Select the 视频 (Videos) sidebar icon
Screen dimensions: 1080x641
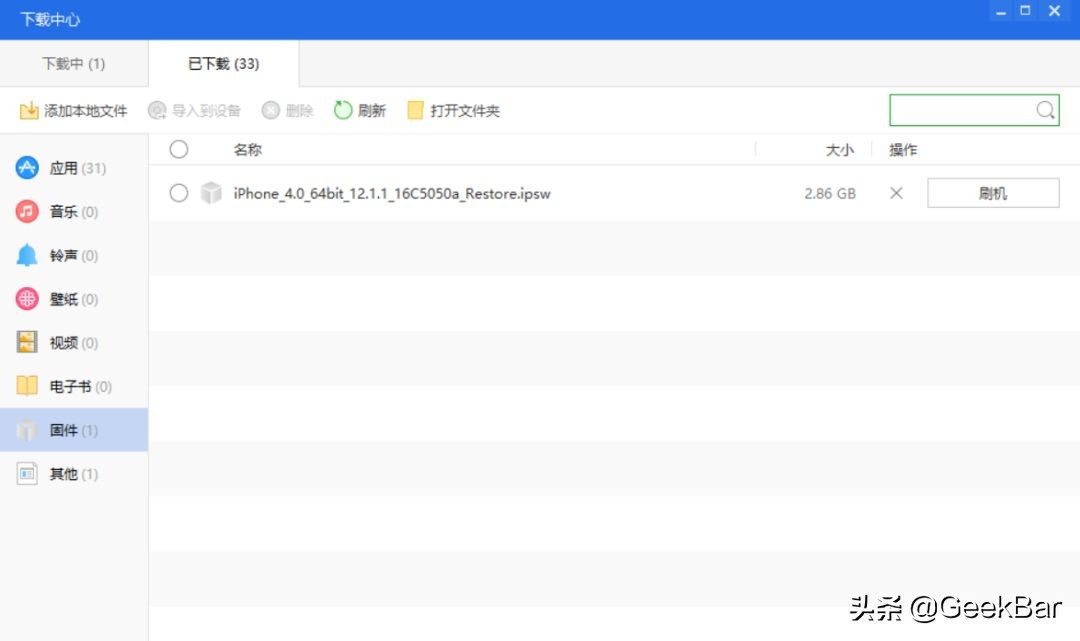tap(27, 342)
